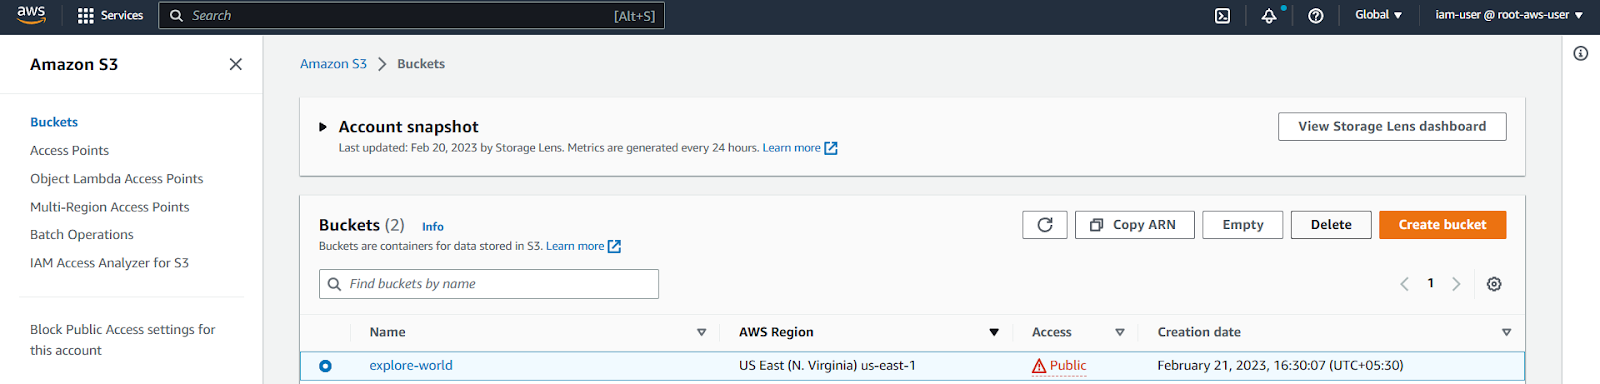
Task: Expand the Account snapshot section
Action: click(x=323, y=127)
